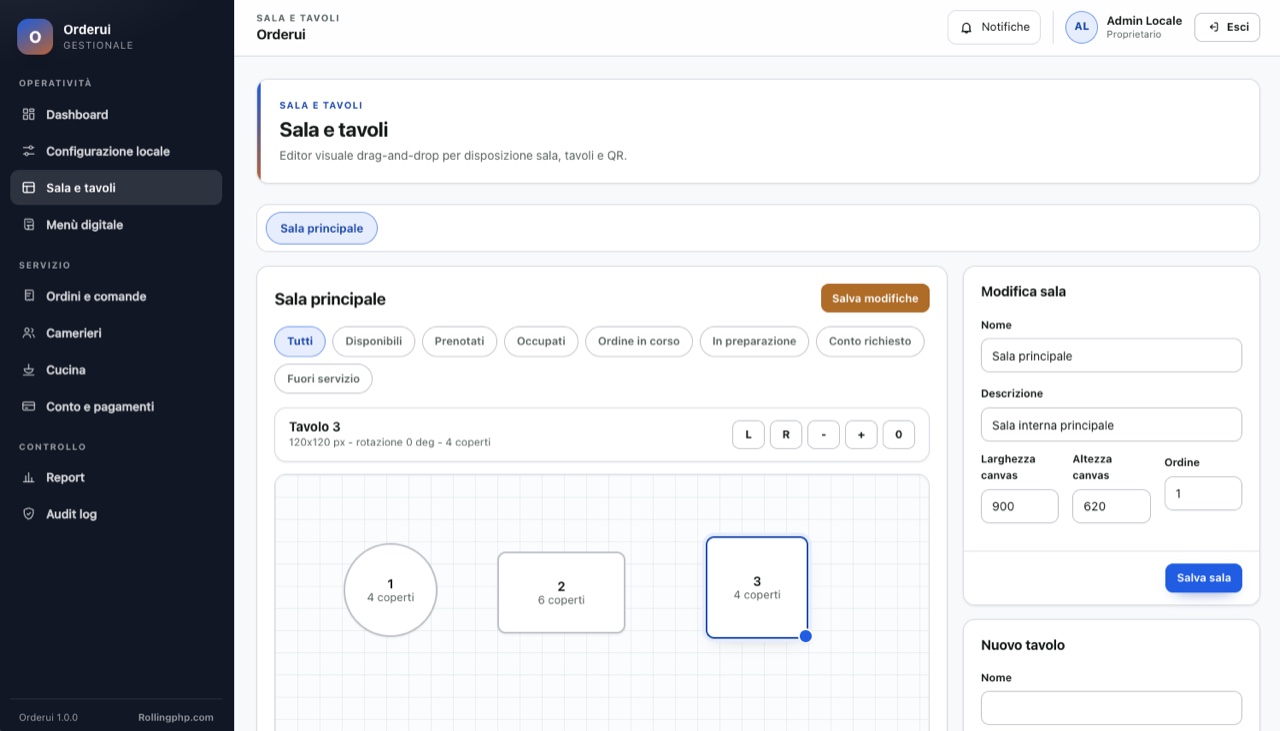Click the Audit log shield icon
Image resolution: width=1280 pixels, height=731 pixels.
[29, 514]
